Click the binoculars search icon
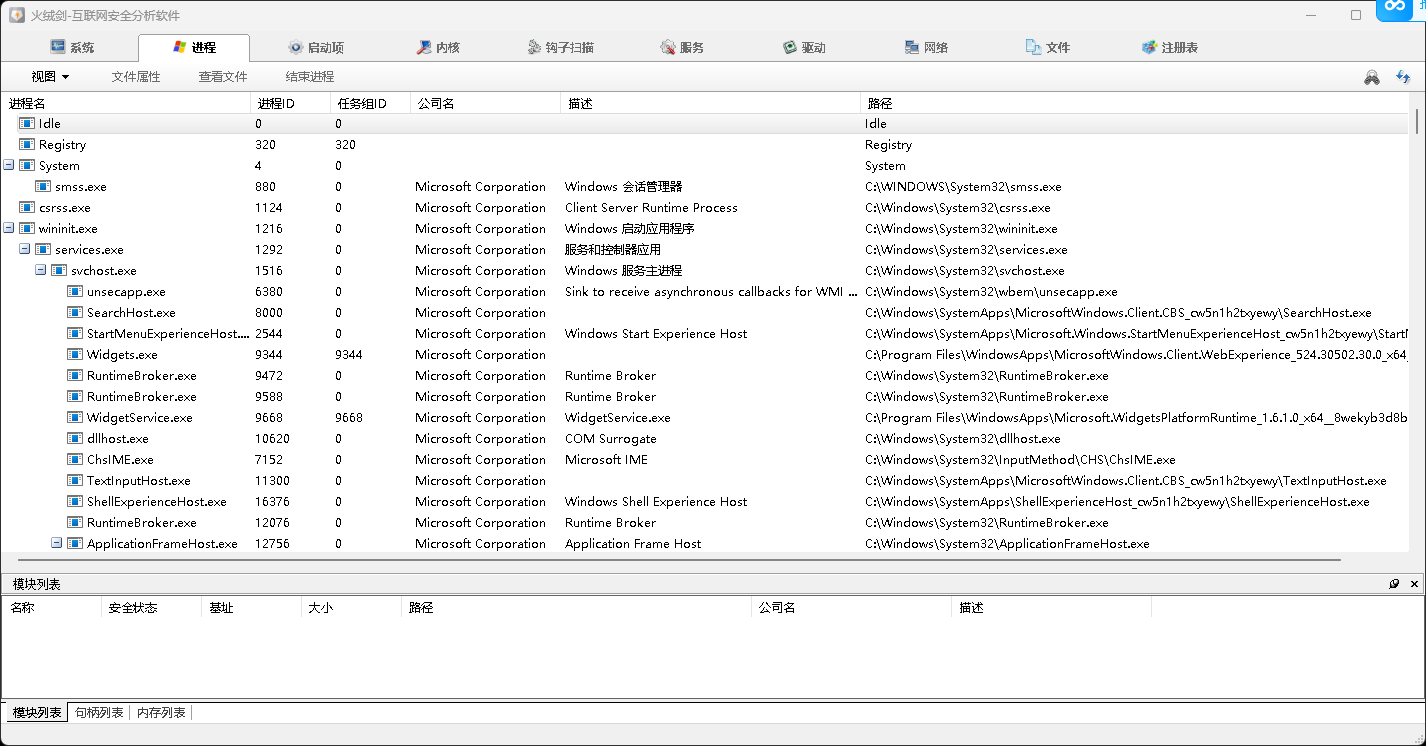1426x746 pixels. click(x=1372, y=77)
